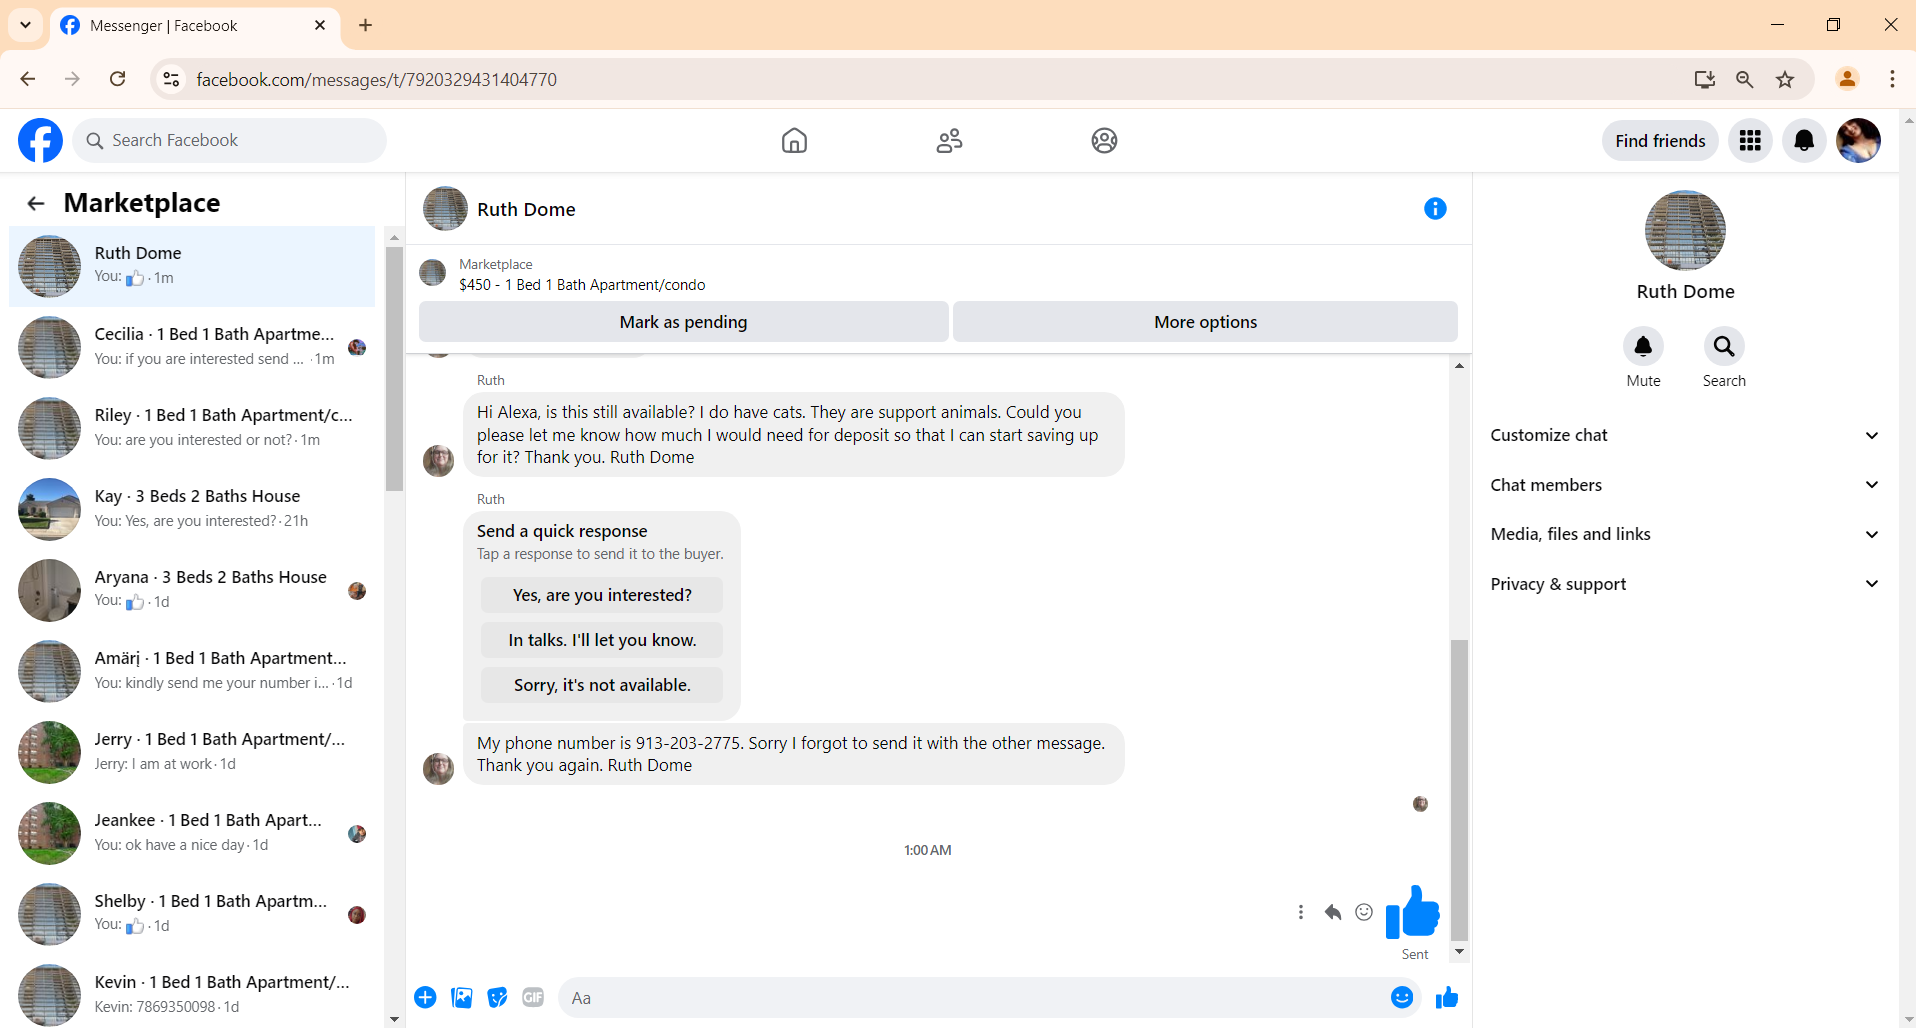Choose a sticker

(x=497, y=997)
